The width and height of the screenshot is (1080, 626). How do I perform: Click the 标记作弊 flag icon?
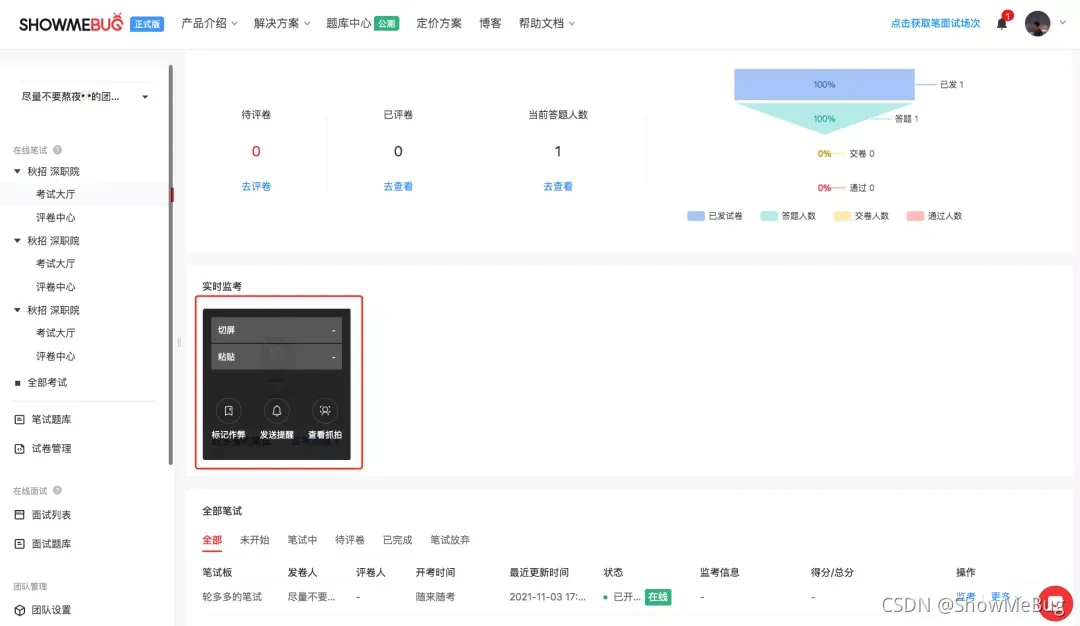tap(228, 410)
